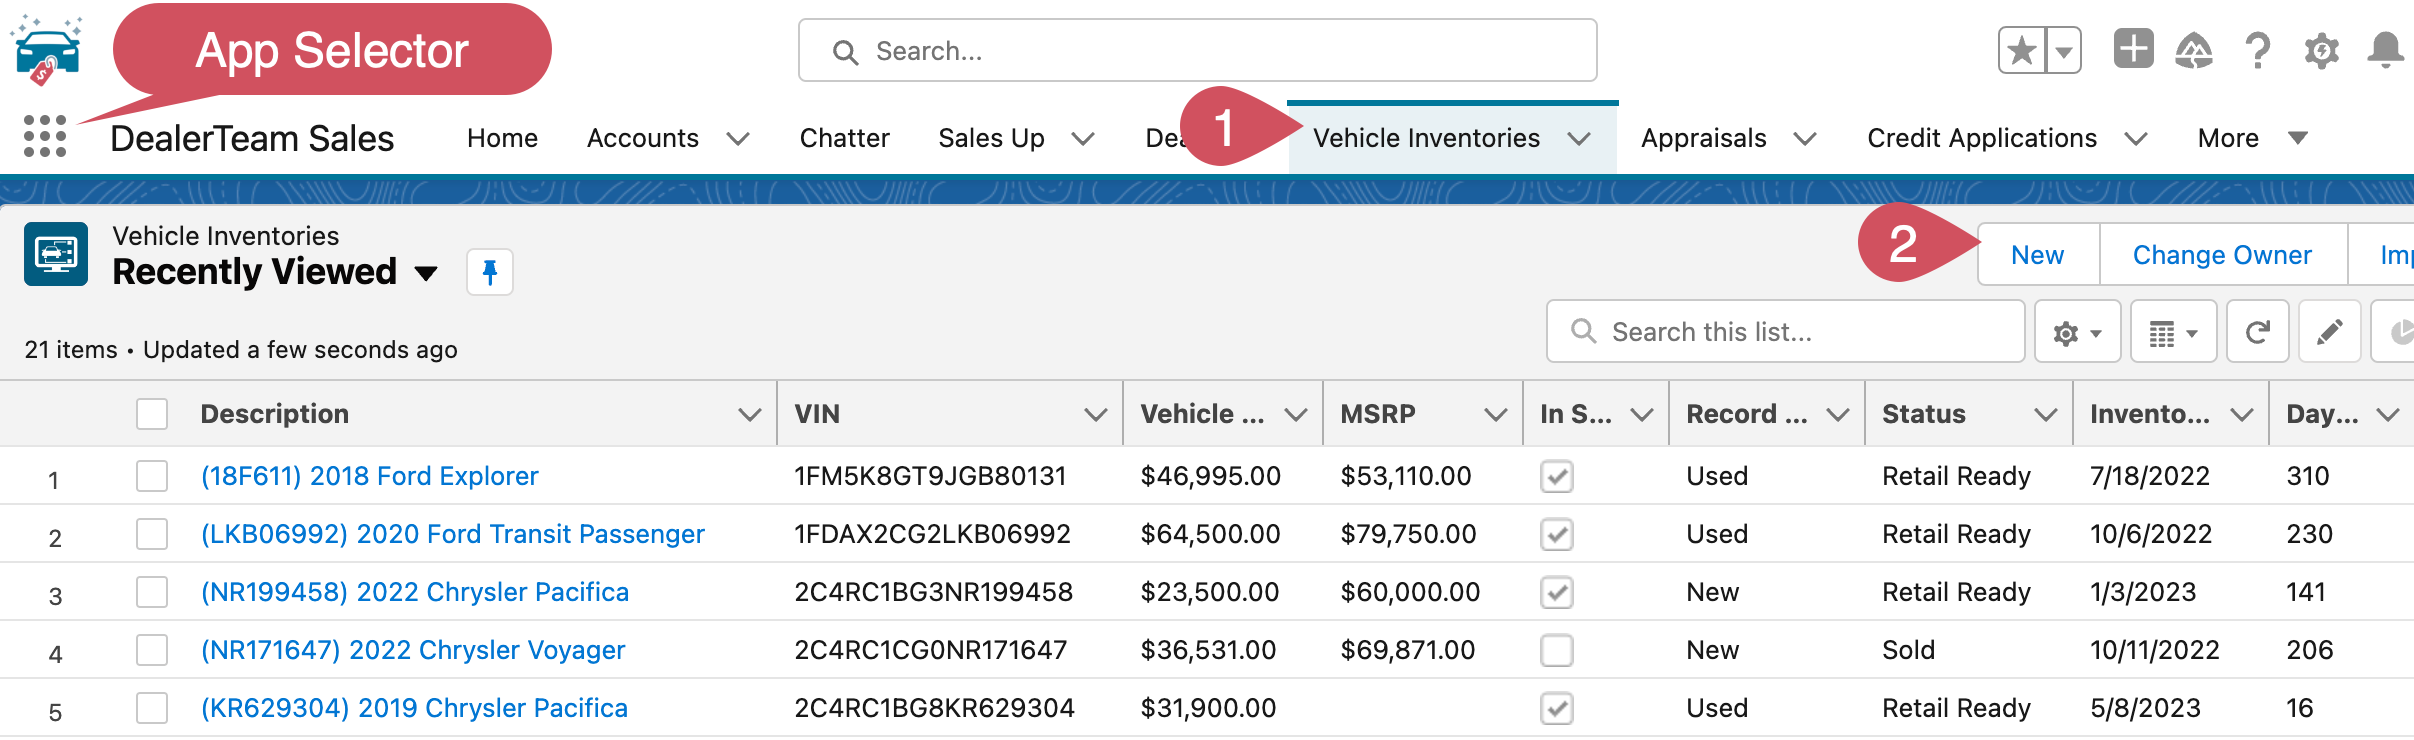Click the Vehicle Inventories object icon
The height and width of the screenshot is (740, 2414).
point(56,254)
